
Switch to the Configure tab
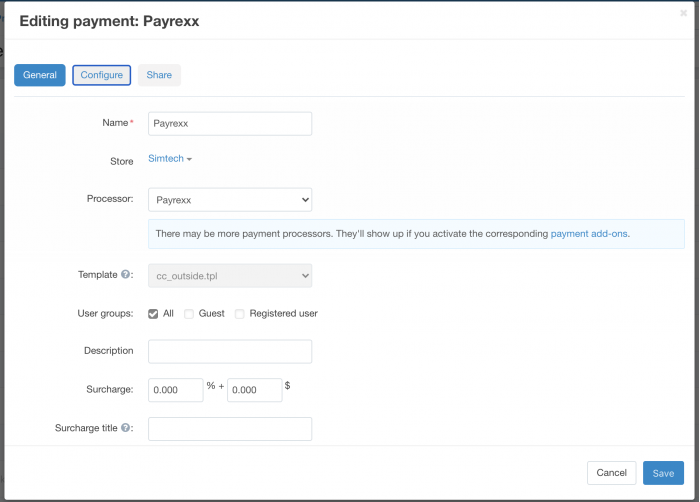(102, 75)
